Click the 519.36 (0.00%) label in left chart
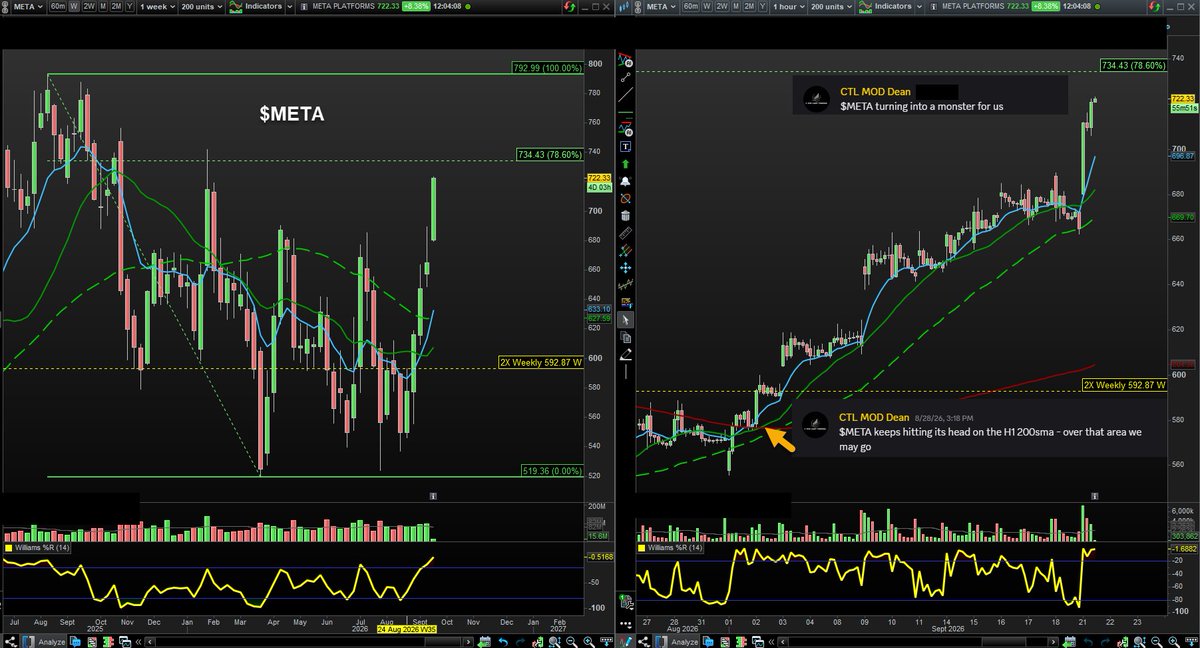1200x648 pixels. (x=552, y=470)
